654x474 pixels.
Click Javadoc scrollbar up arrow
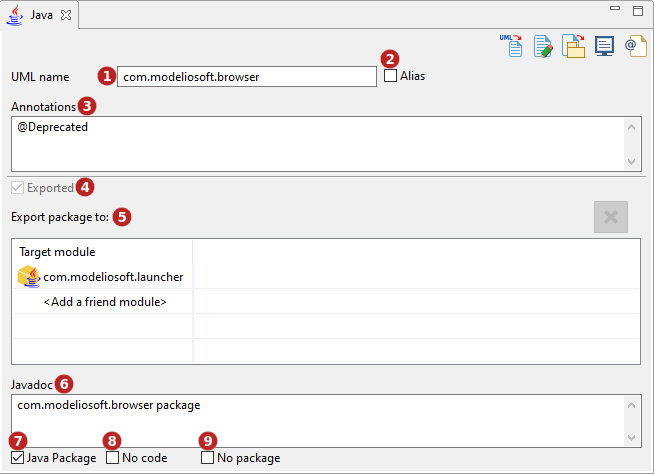631,405
